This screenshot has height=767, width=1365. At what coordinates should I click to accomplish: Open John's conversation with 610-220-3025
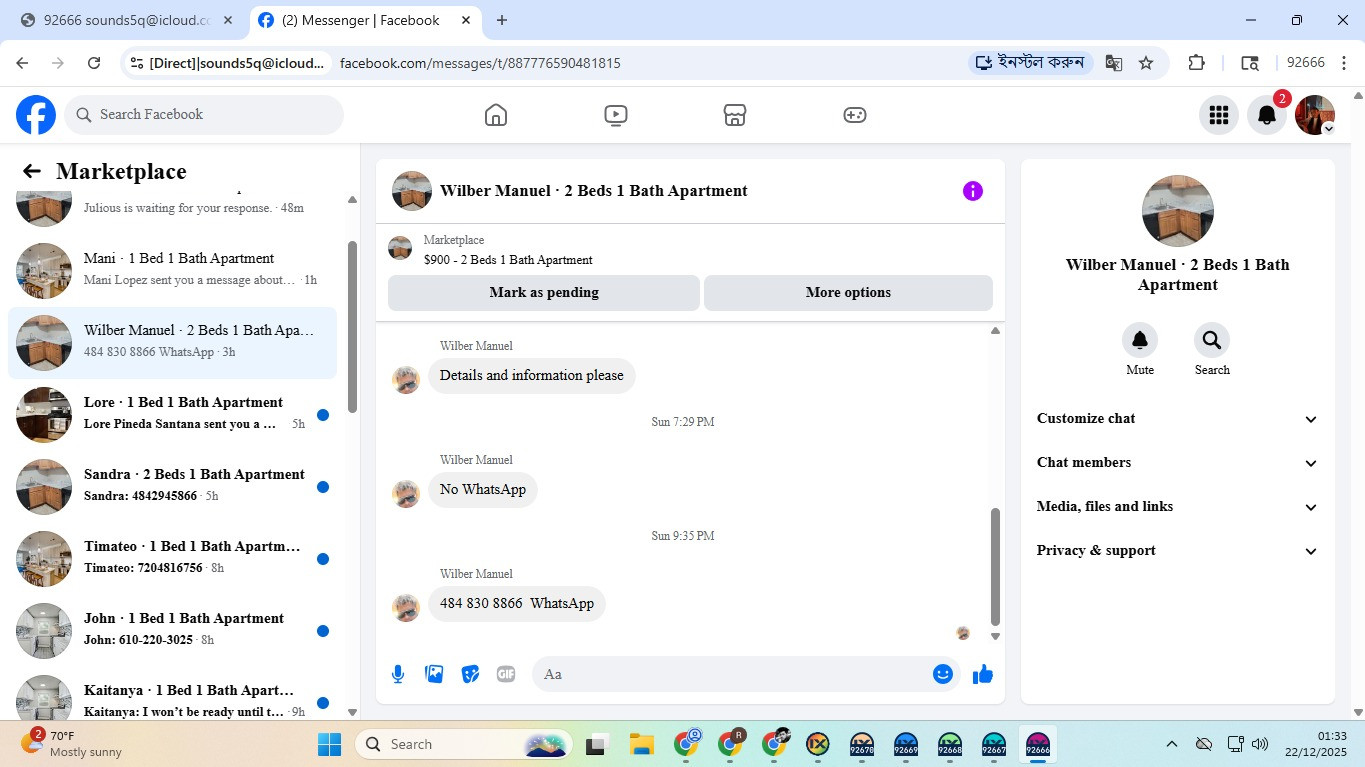tap(172, 630)
